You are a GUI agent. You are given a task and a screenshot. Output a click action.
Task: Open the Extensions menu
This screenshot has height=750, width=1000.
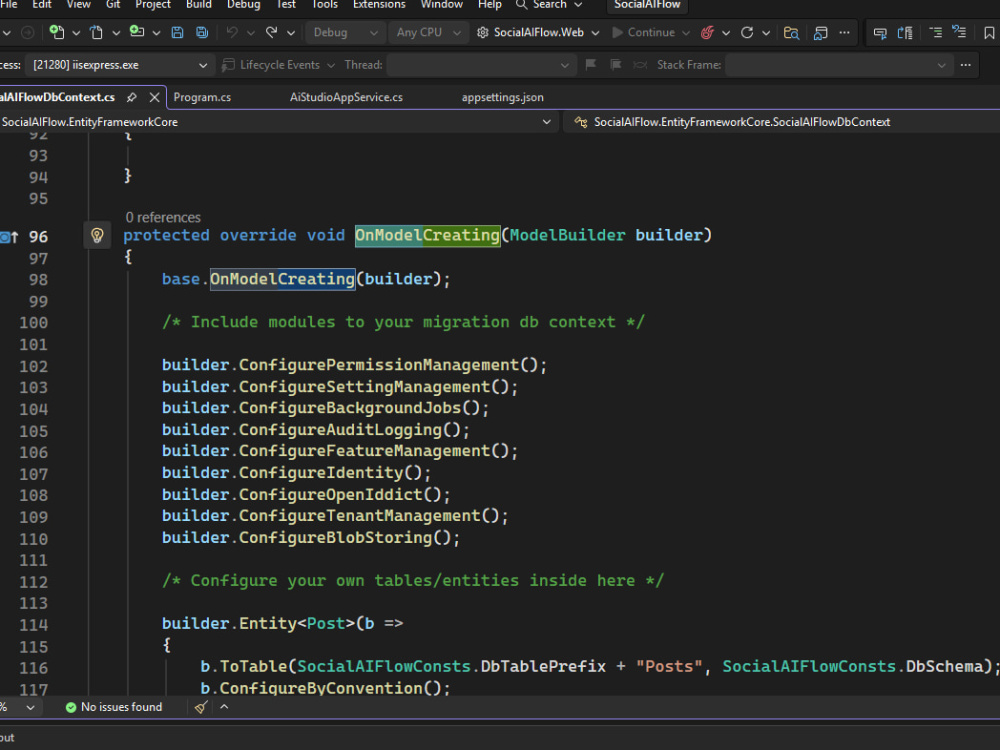(379, 4)
